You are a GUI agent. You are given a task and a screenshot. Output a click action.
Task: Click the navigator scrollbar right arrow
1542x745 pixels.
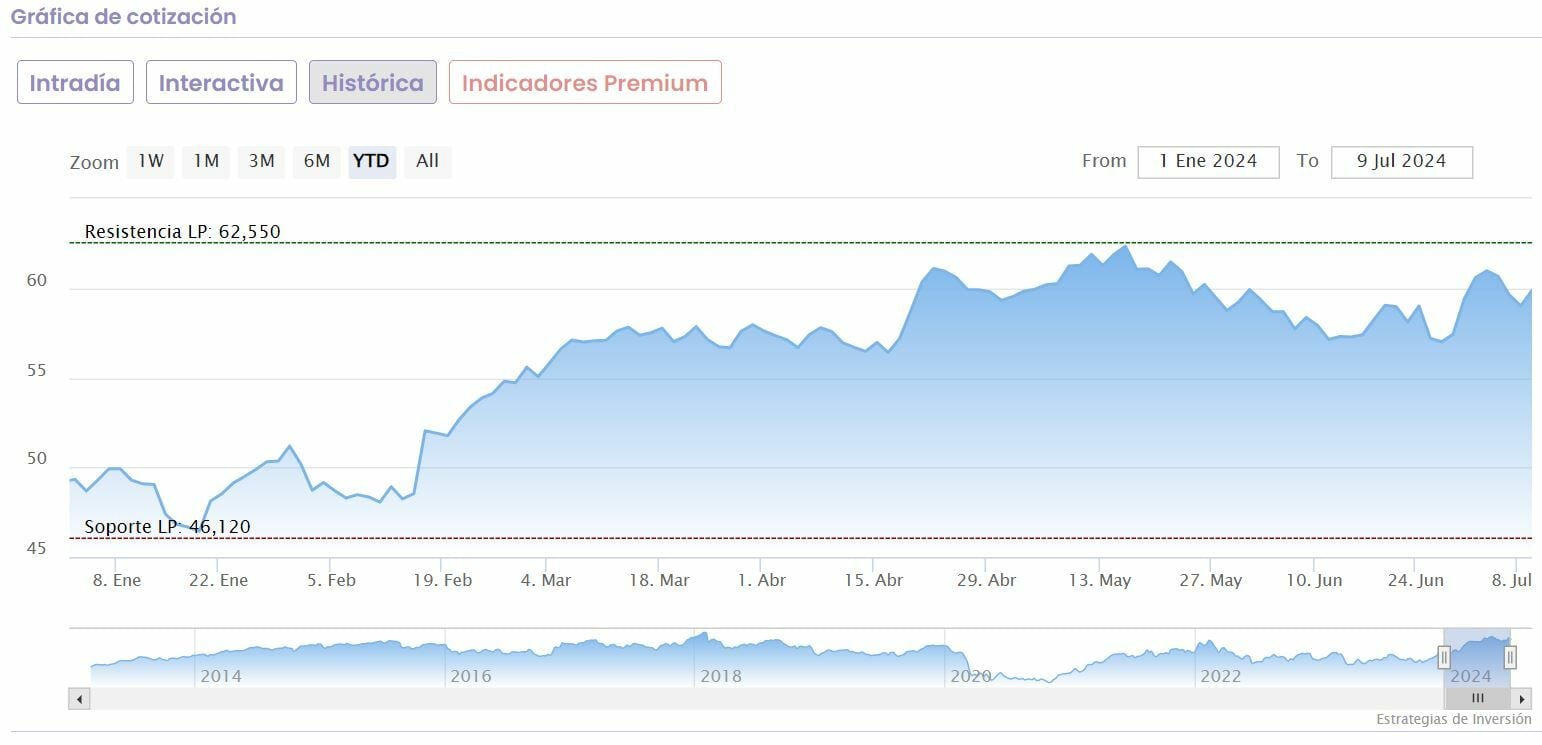pyautogui.click(x=1522, y=698)
